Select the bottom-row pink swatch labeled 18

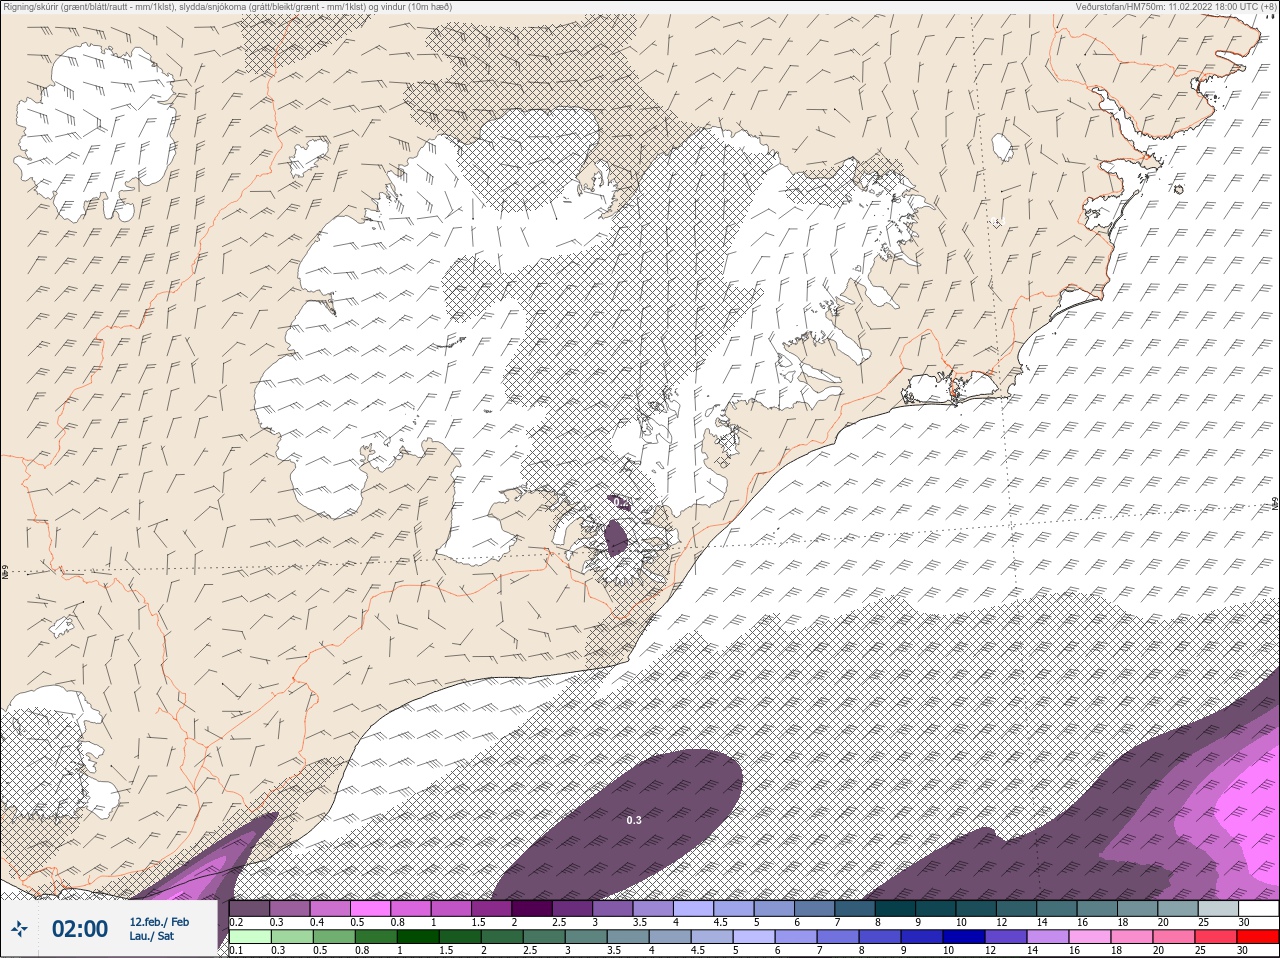pyautogui.click(x=1132, y=937)
